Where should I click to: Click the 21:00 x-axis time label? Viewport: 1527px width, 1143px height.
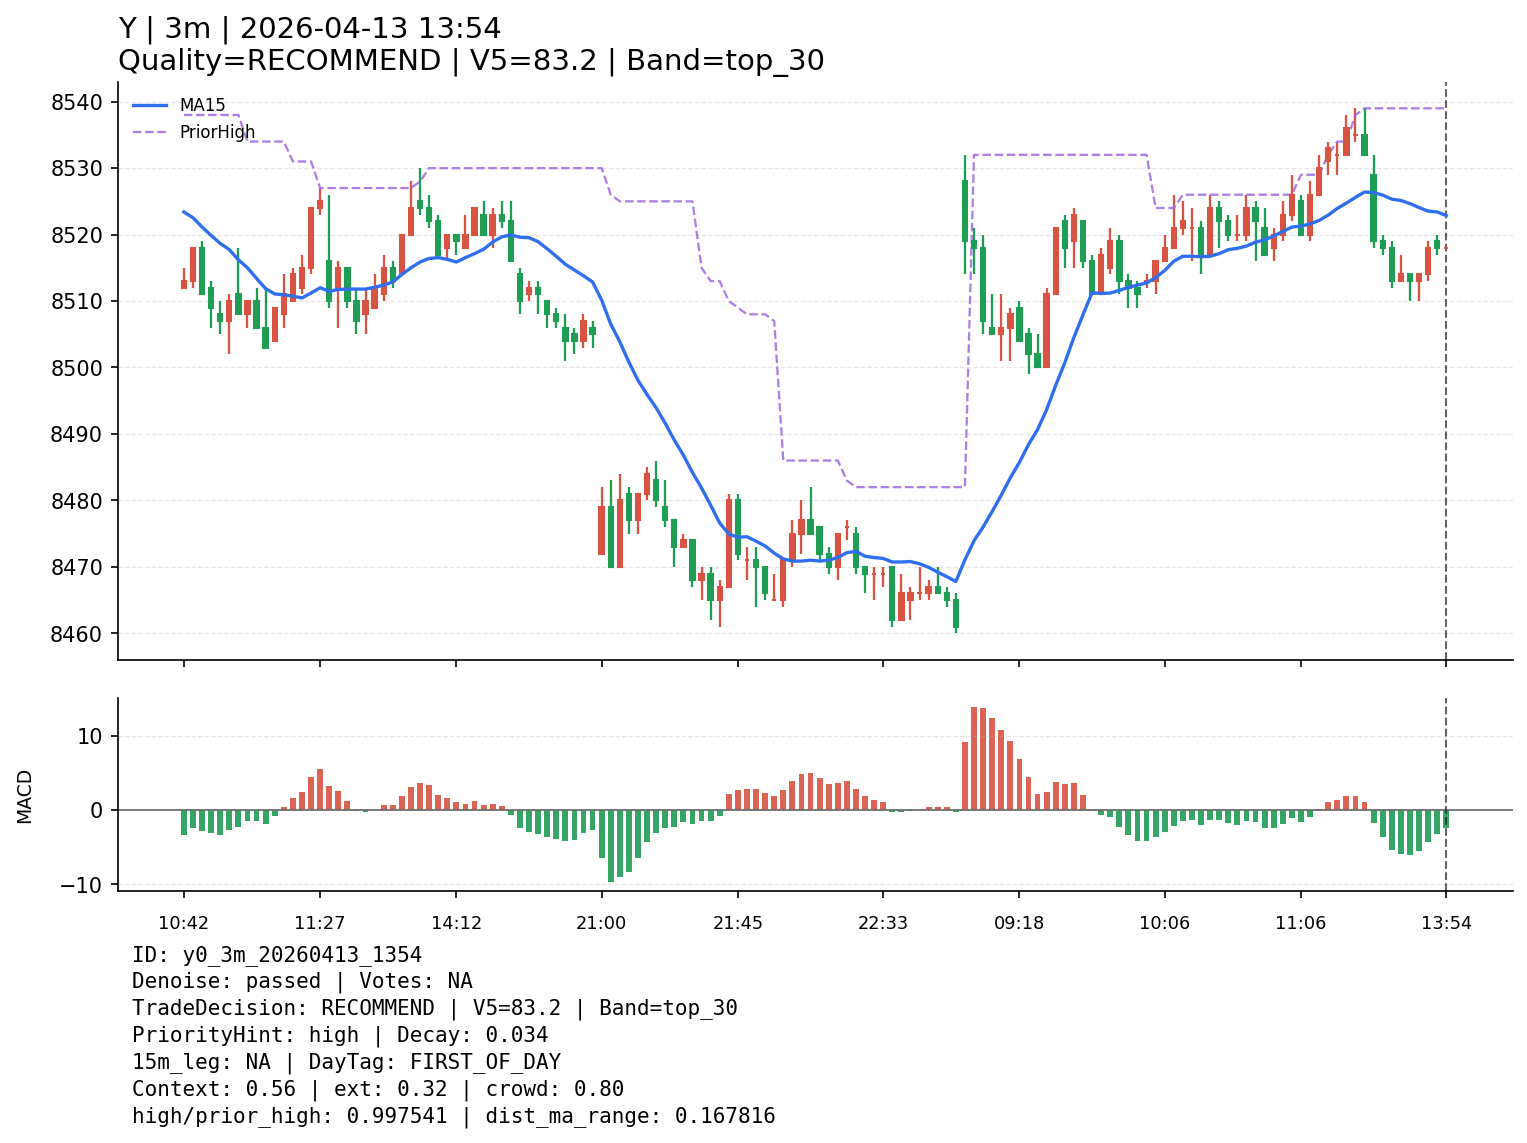[x=601, y=923]
